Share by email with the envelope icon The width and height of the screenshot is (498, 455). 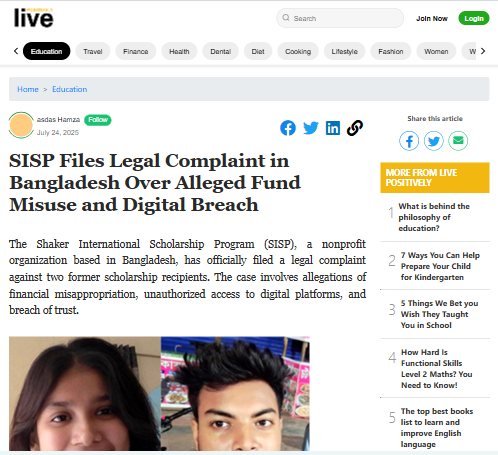pyautogui.click(x=458, y=141)
